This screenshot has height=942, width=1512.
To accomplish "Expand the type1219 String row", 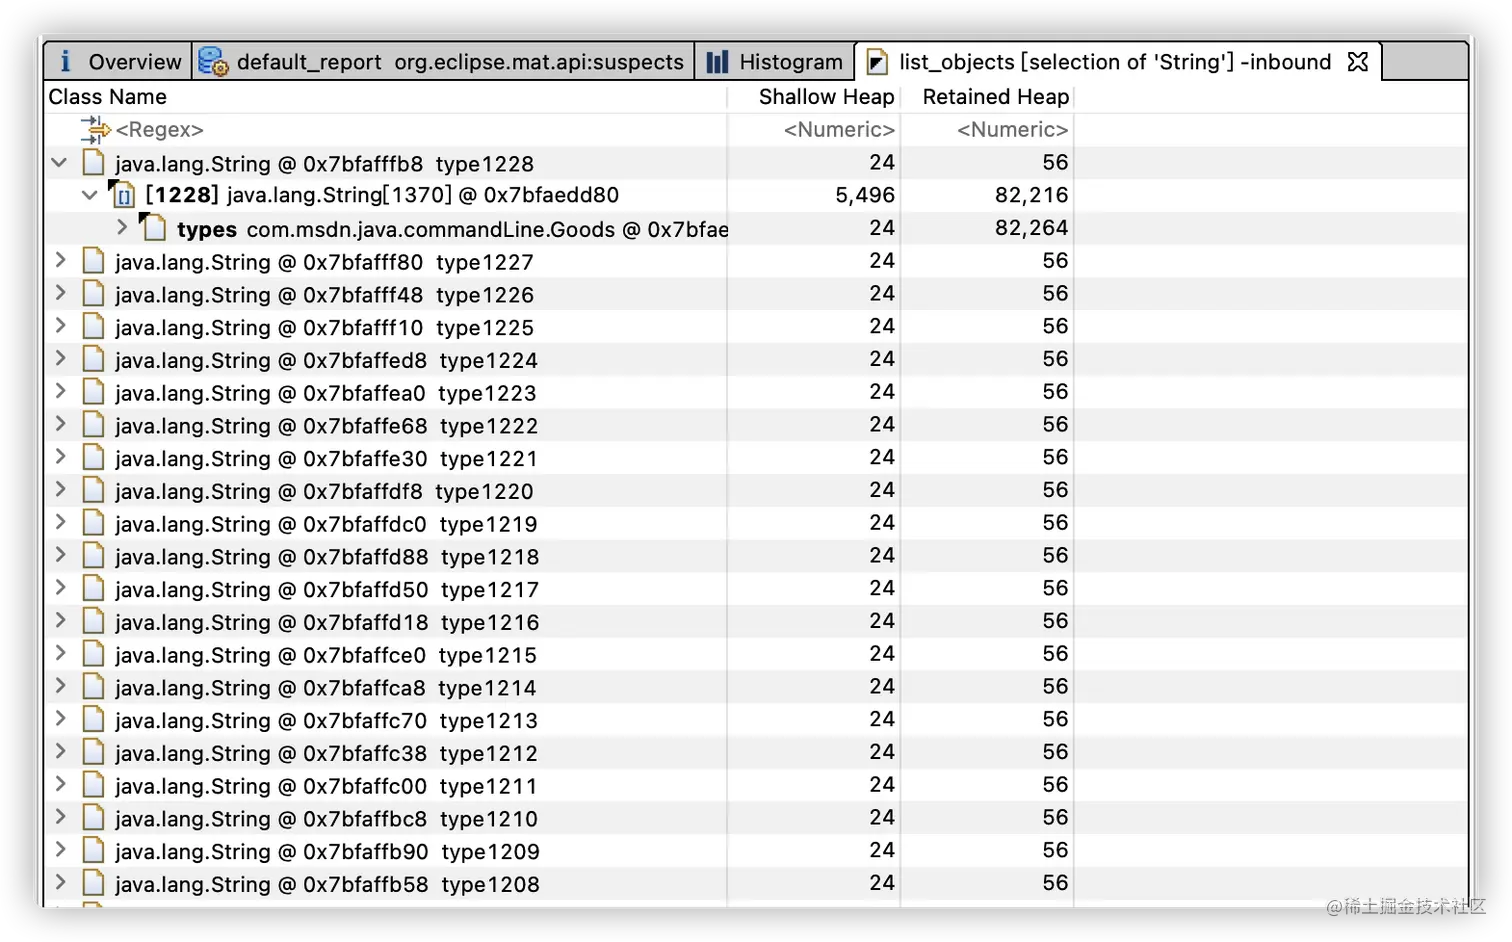I will pyautogui.click(x=60, y=522).
